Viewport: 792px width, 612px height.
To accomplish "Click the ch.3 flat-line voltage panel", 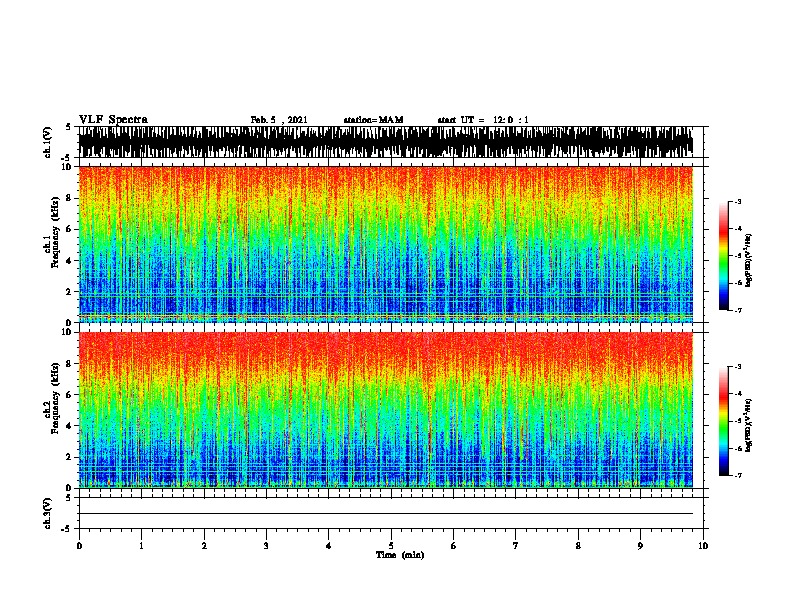I will [390, 513].
